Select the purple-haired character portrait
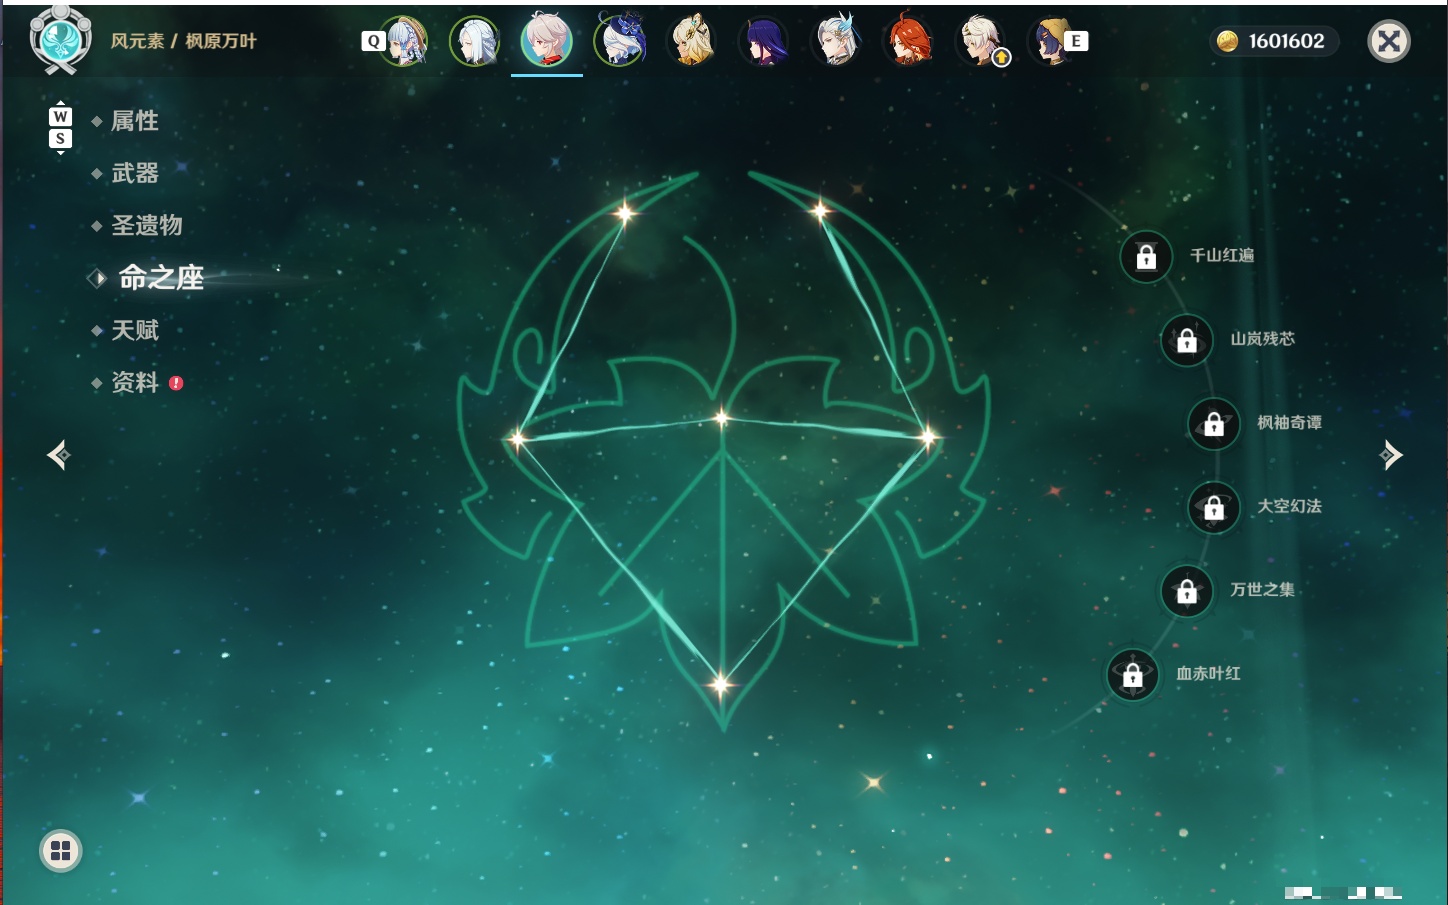The width and height of the screenshot is (1448, 905). pyautogui.click(x=765, y=41)
